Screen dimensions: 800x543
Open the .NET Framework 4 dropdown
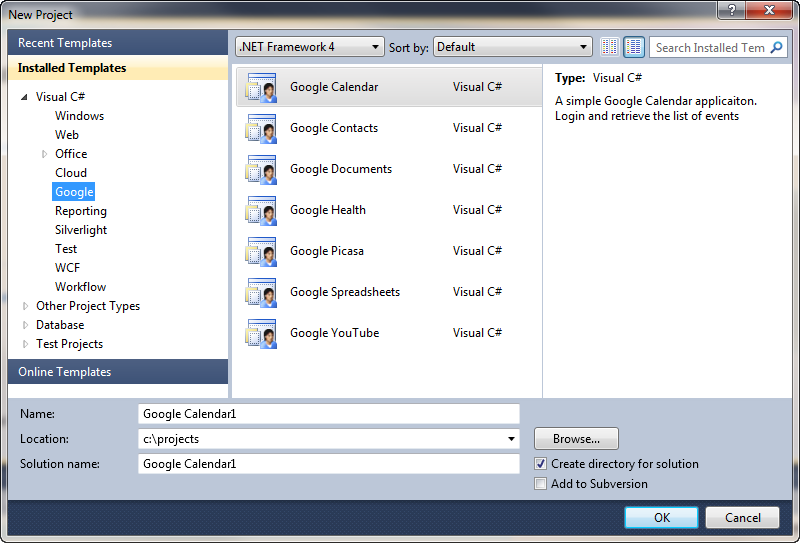[x=310, y=47]
